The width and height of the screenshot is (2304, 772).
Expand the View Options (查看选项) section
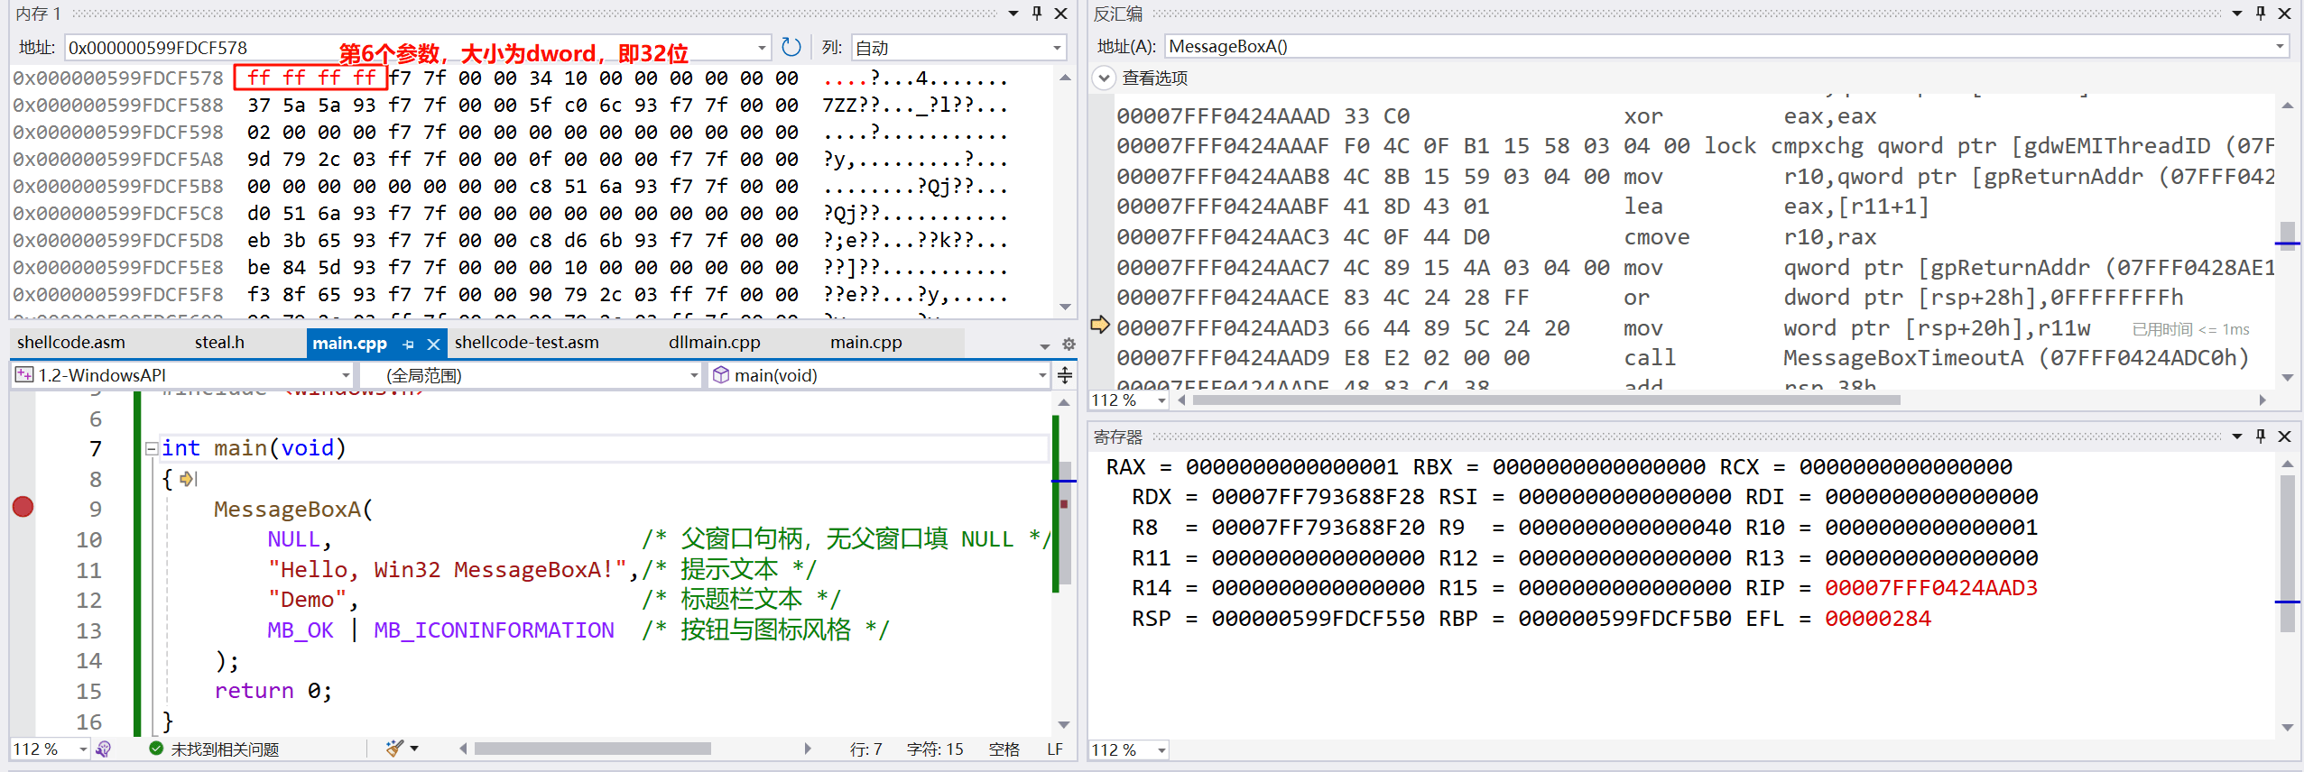[x=1104, y=78]
